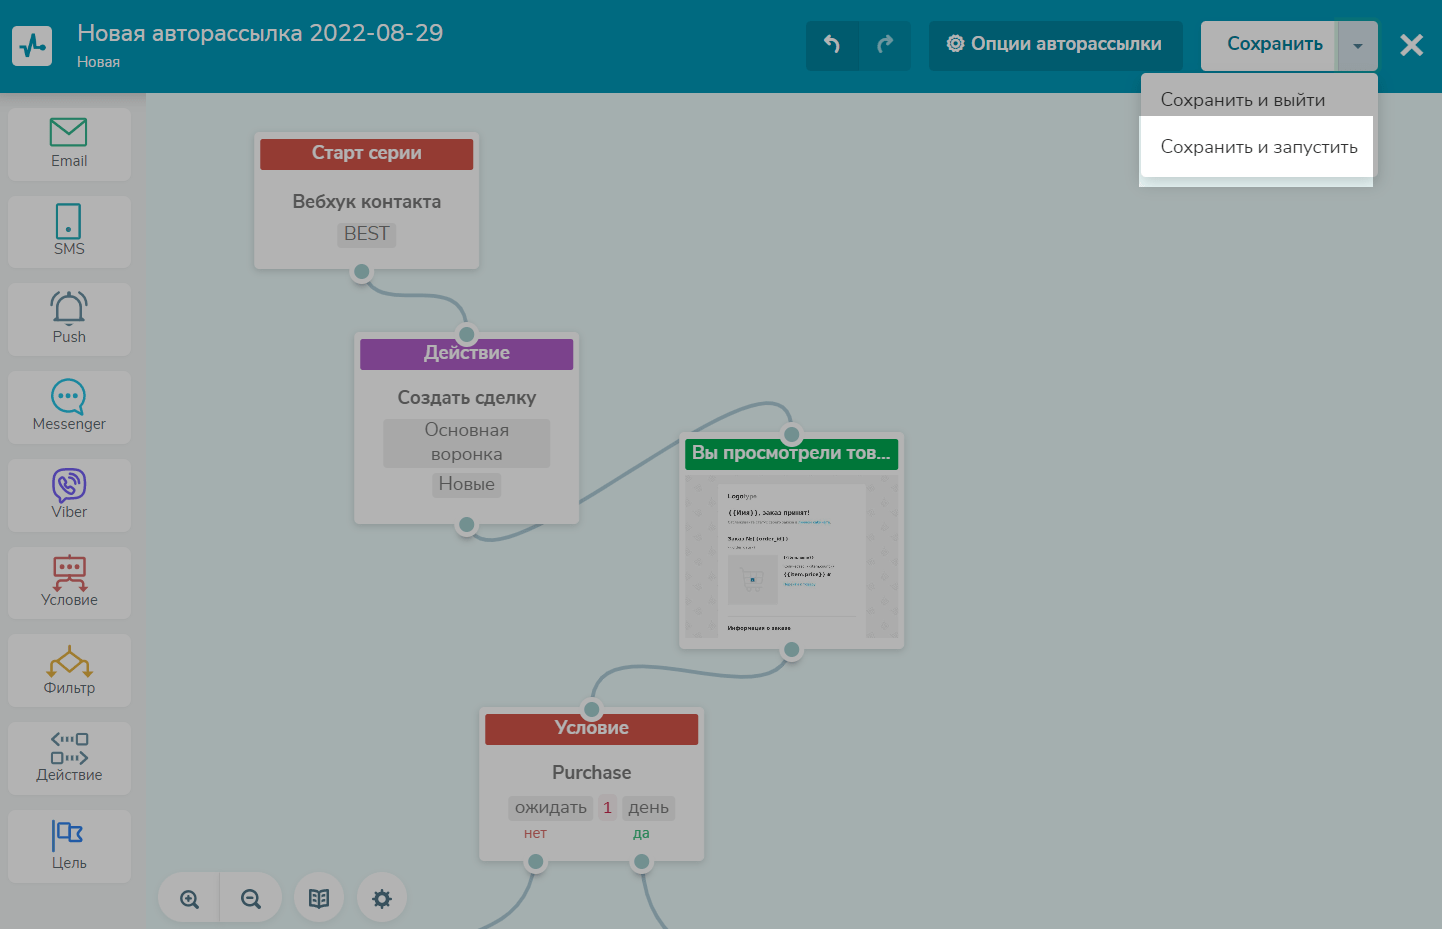Viewport: 1442px width, 929px height.
Task: Select the Вы просмотрели тов... email block header
Action: [791, 454]
